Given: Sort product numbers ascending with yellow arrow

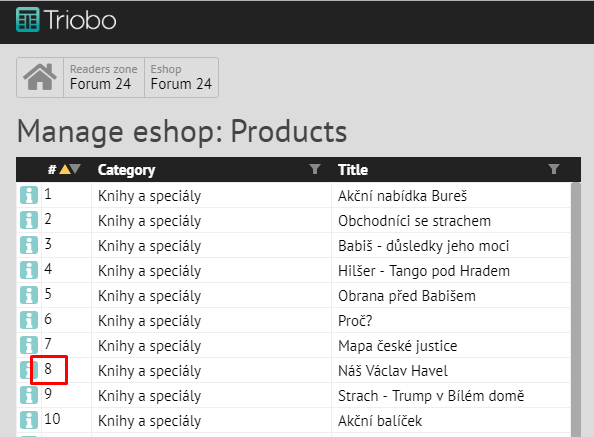Looking at the screenshot, I should tap(65, 169).
